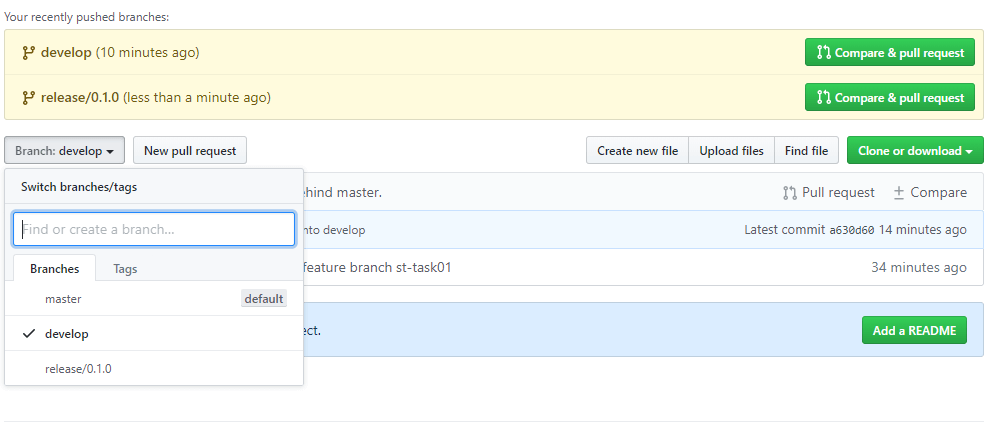996x448 pixels.
Task: Select release/0.1.0 branch in switcher
Action: pos(154,369)
